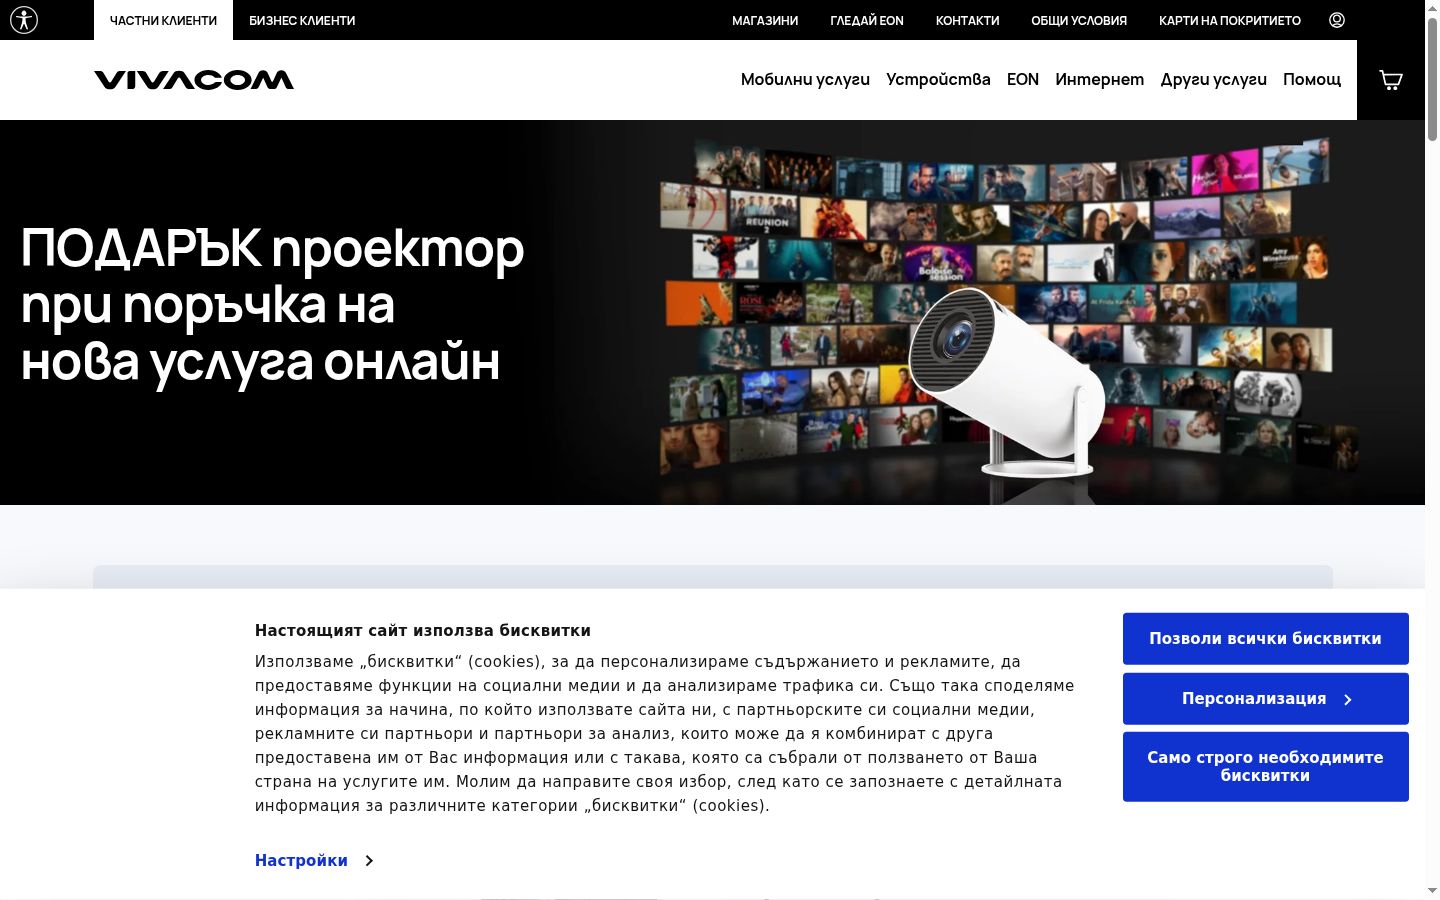Switch to Частни клиенти tab
Image resolution: width=1440 pixels, height=900 pixels.
[x=163, y=20]
